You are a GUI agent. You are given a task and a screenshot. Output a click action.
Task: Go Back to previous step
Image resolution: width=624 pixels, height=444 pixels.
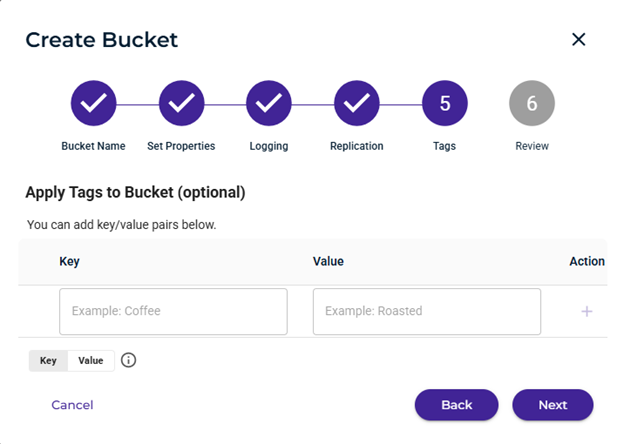tap(456, 405)
